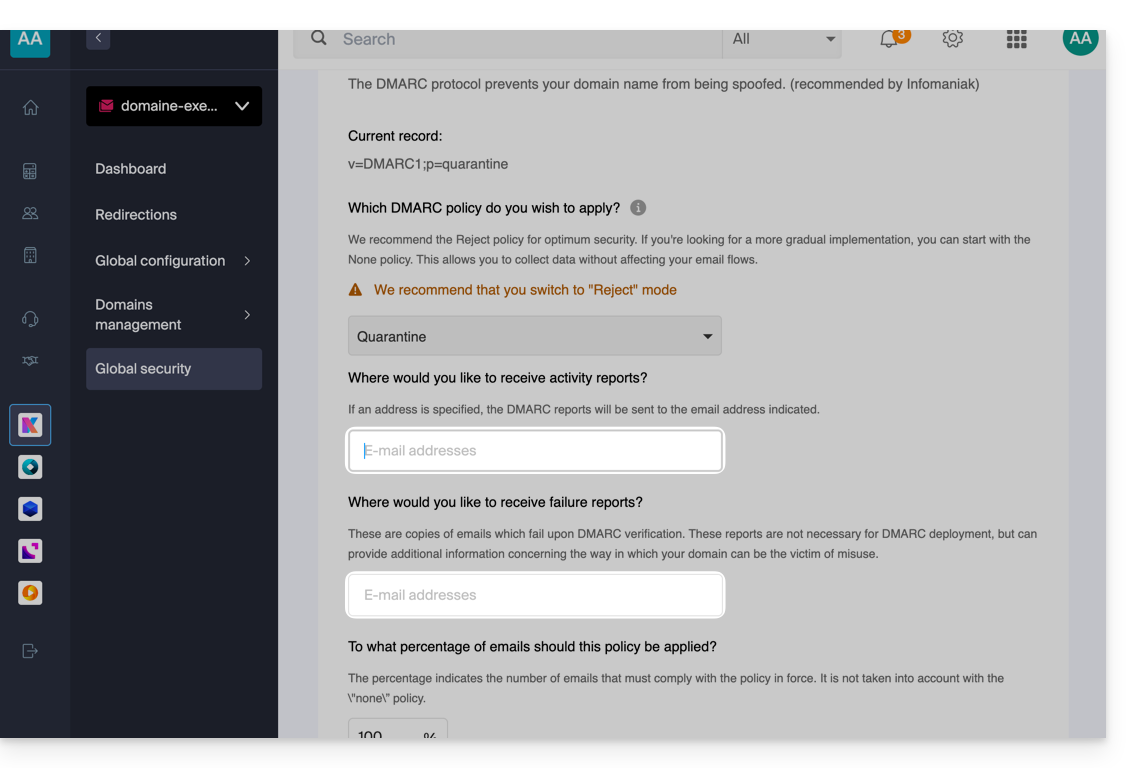Click the users group icon in sidebar
The width and height of the screenshot is (1136, 768).
[x=30, y=213]
